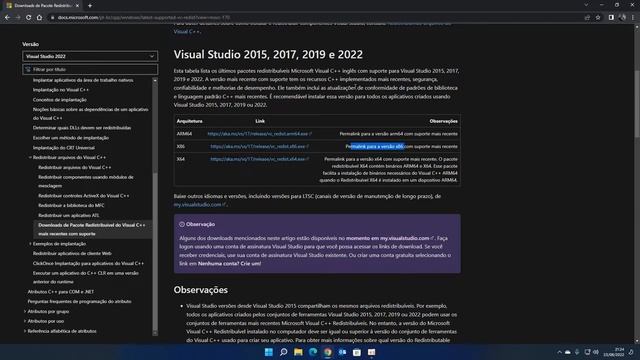Open momento em my.visualstudio.com link in note

(x=389, y=238)
